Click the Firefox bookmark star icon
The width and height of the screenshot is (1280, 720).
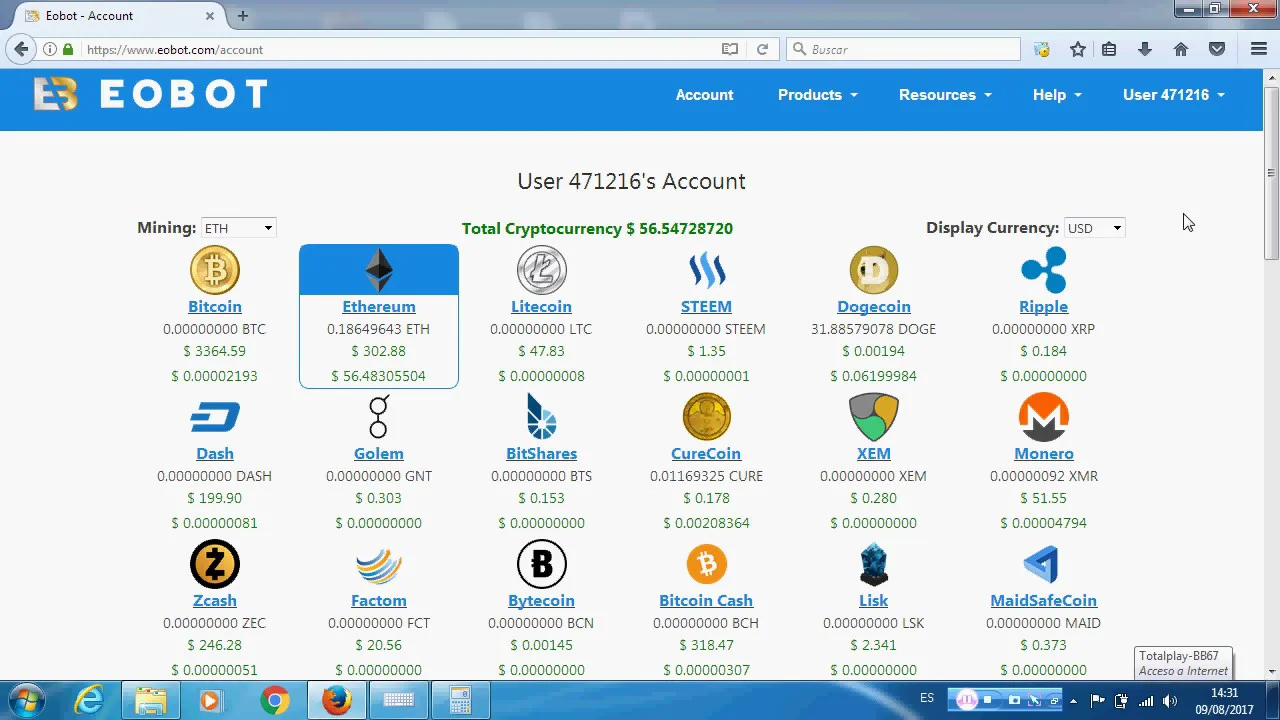coord(1077,49)
